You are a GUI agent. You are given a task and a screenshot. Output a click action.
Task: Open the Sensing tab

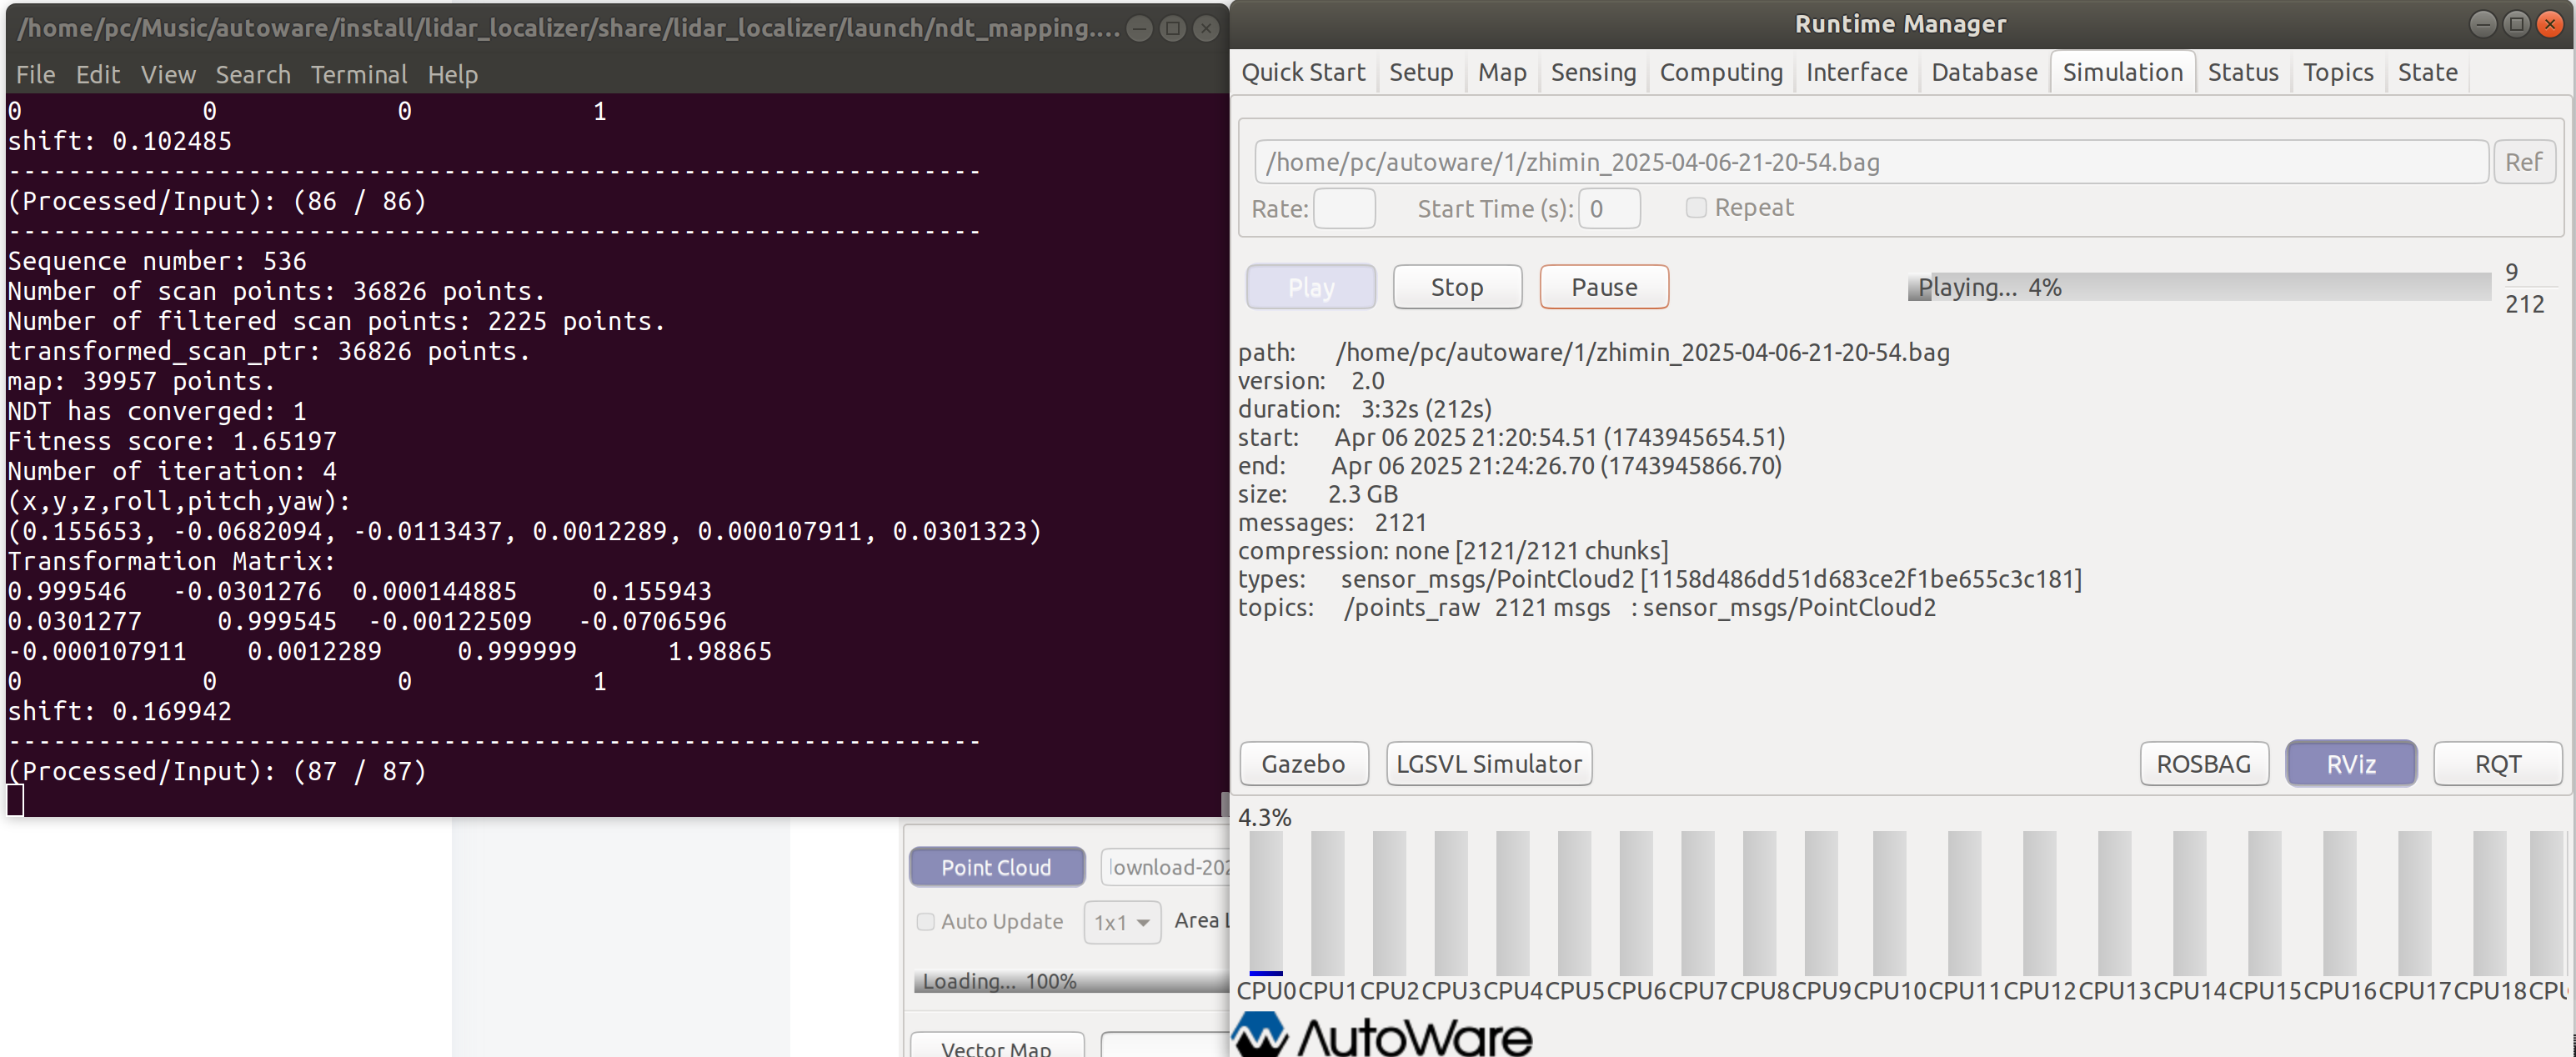point(1592,72)
